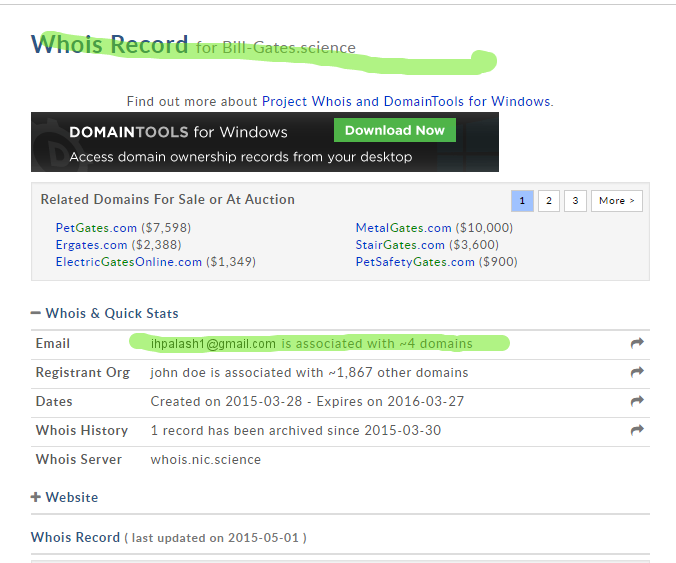Click the share arrow in the Email row

coord(637,343)
